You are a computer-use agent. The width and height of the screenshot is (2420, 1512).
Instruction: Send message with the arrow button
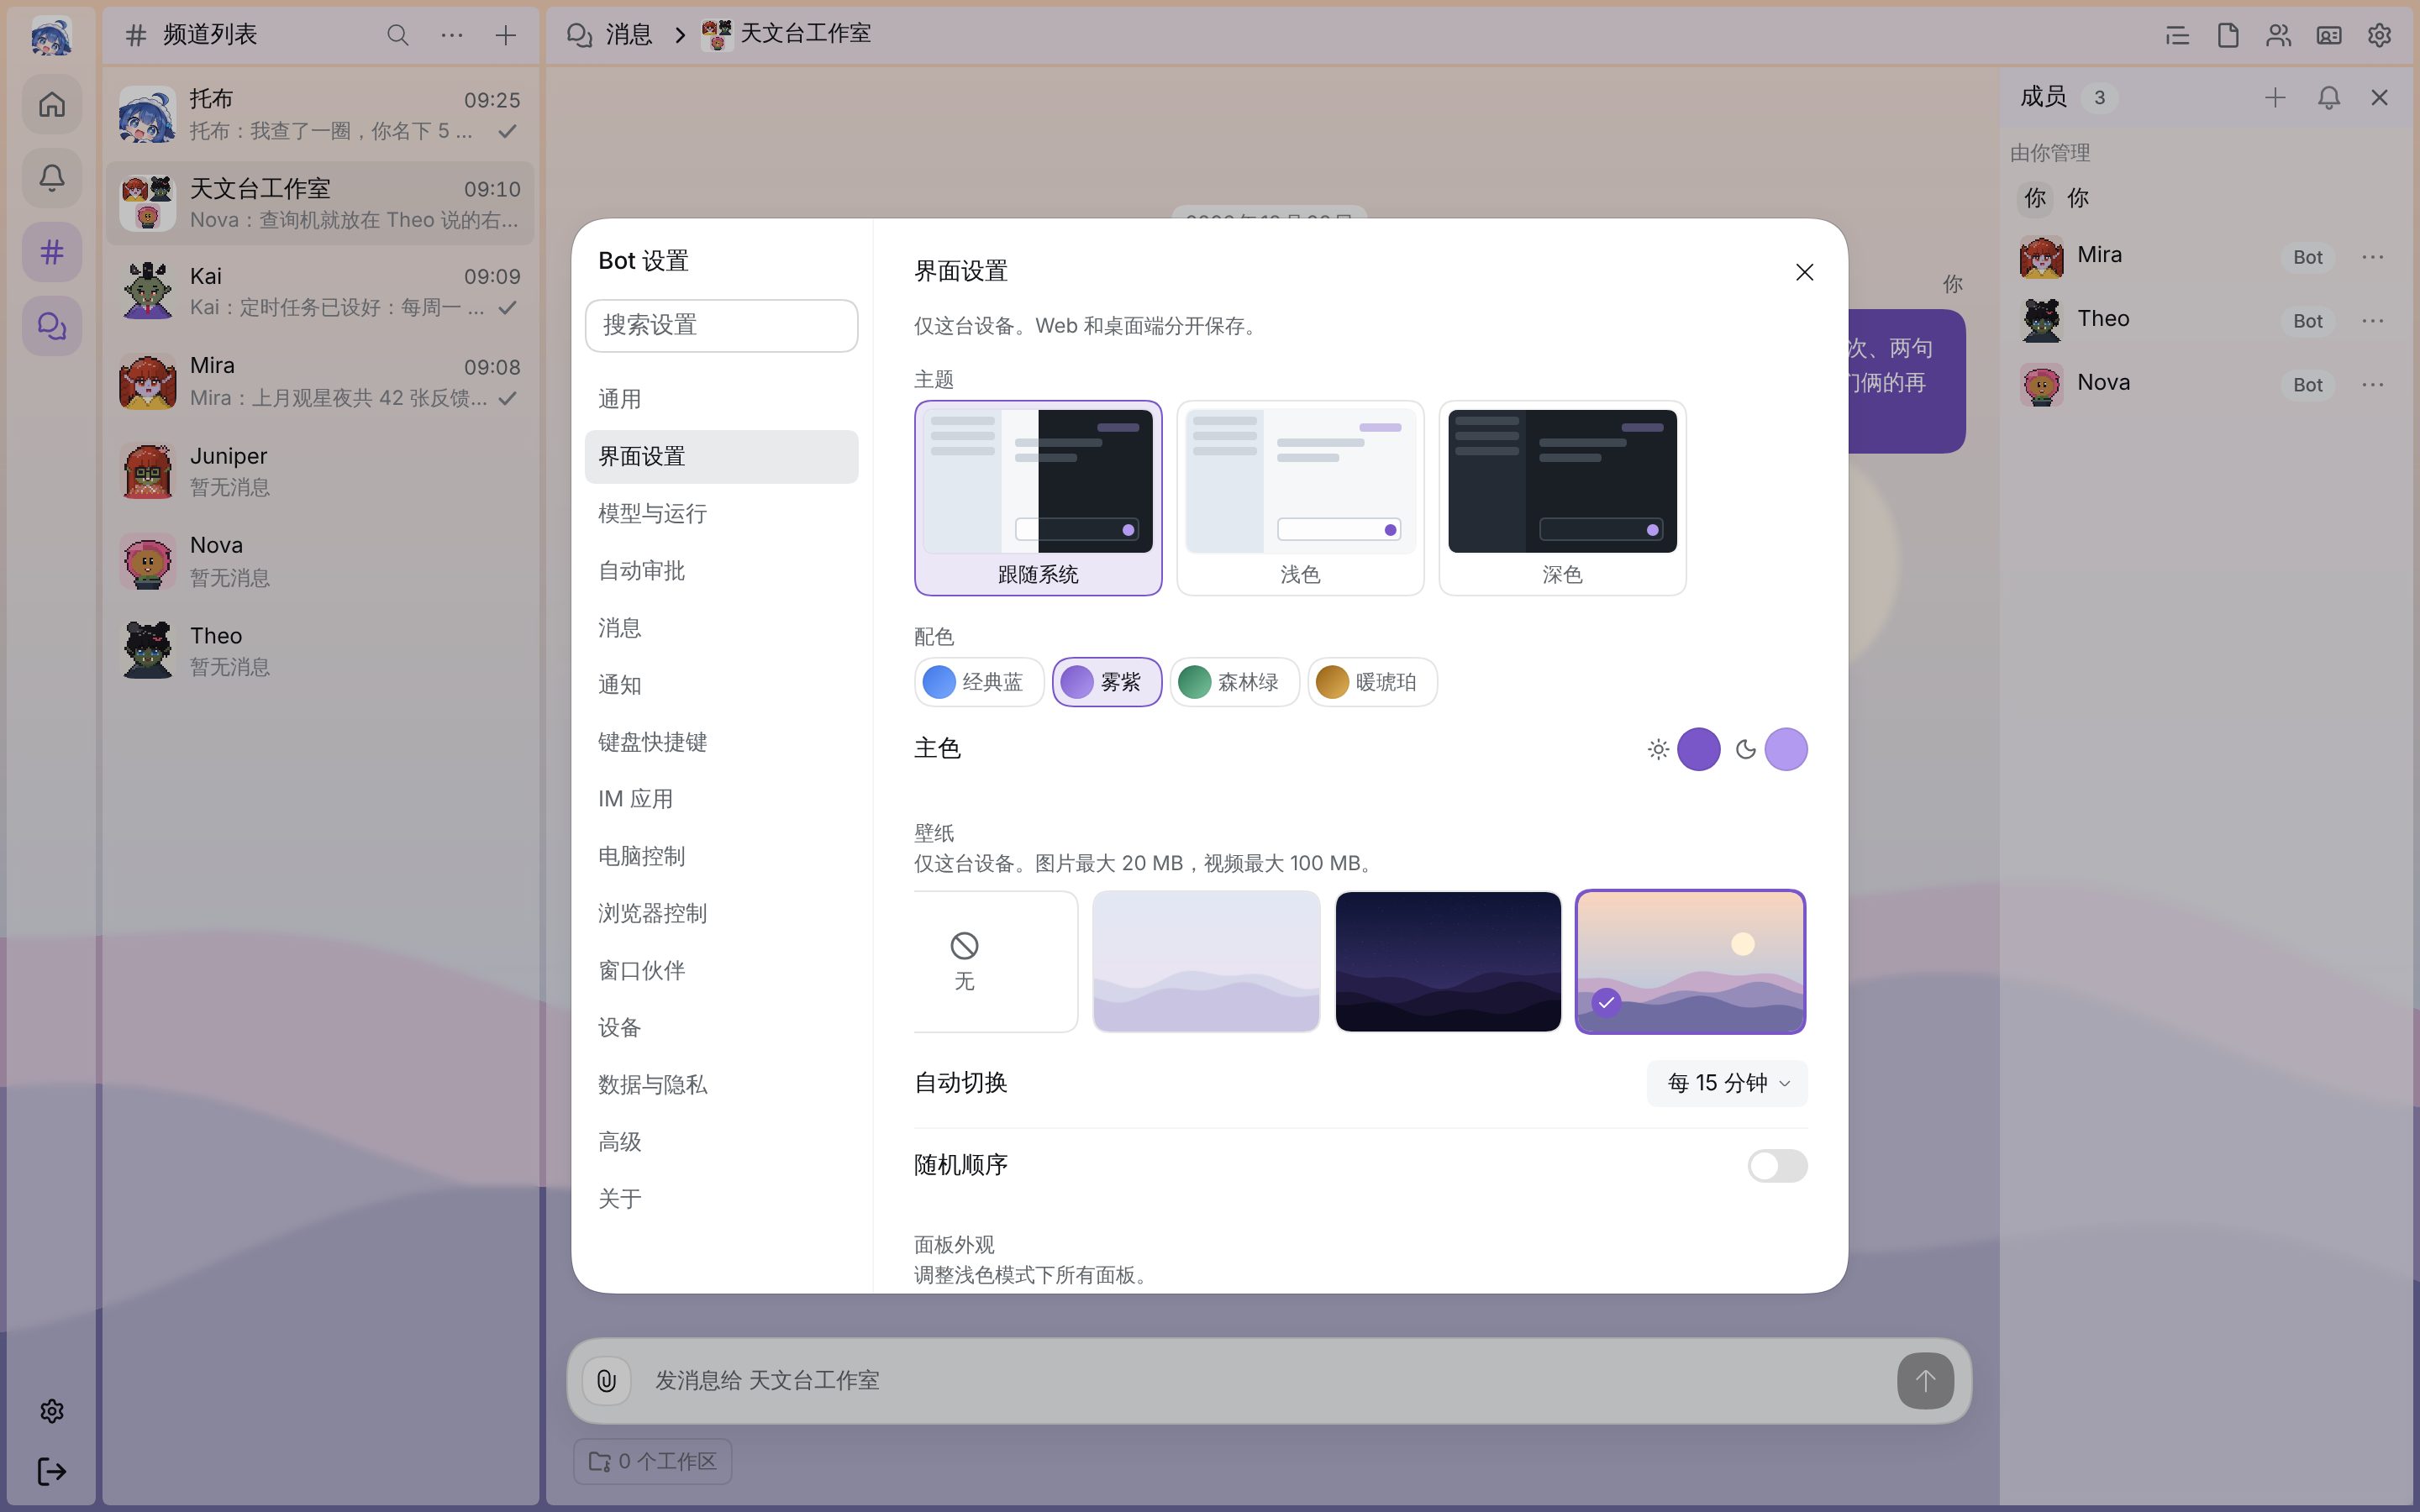pos(1925,1381)
